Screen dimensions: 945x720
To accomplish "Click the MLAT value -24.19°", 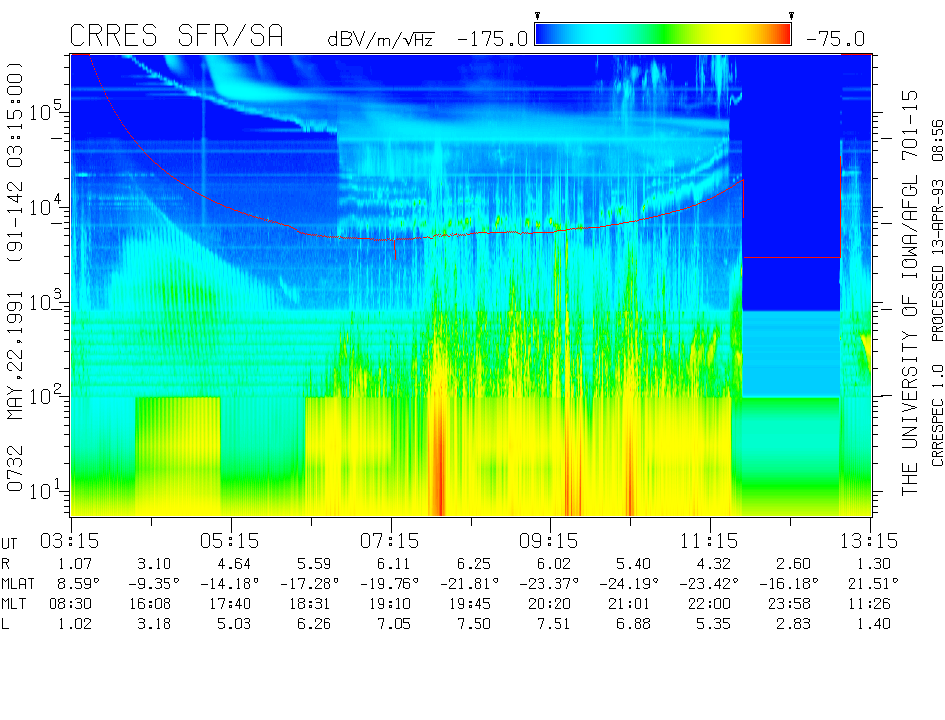I will tap(630, 583).
